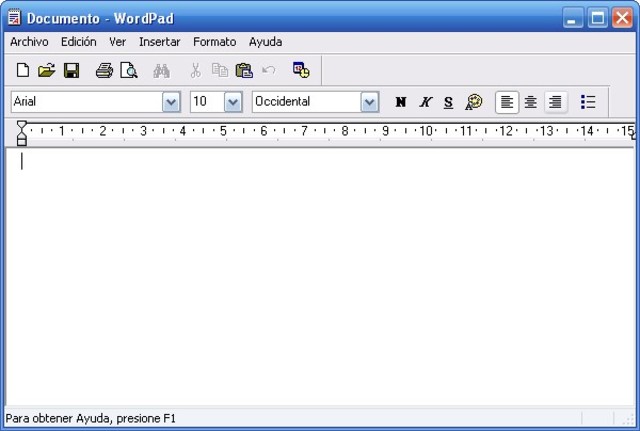Click into the Arial font name field
The height and width of the screenshot is (431, 640).
pyautogui.click(x=87, y=102)
